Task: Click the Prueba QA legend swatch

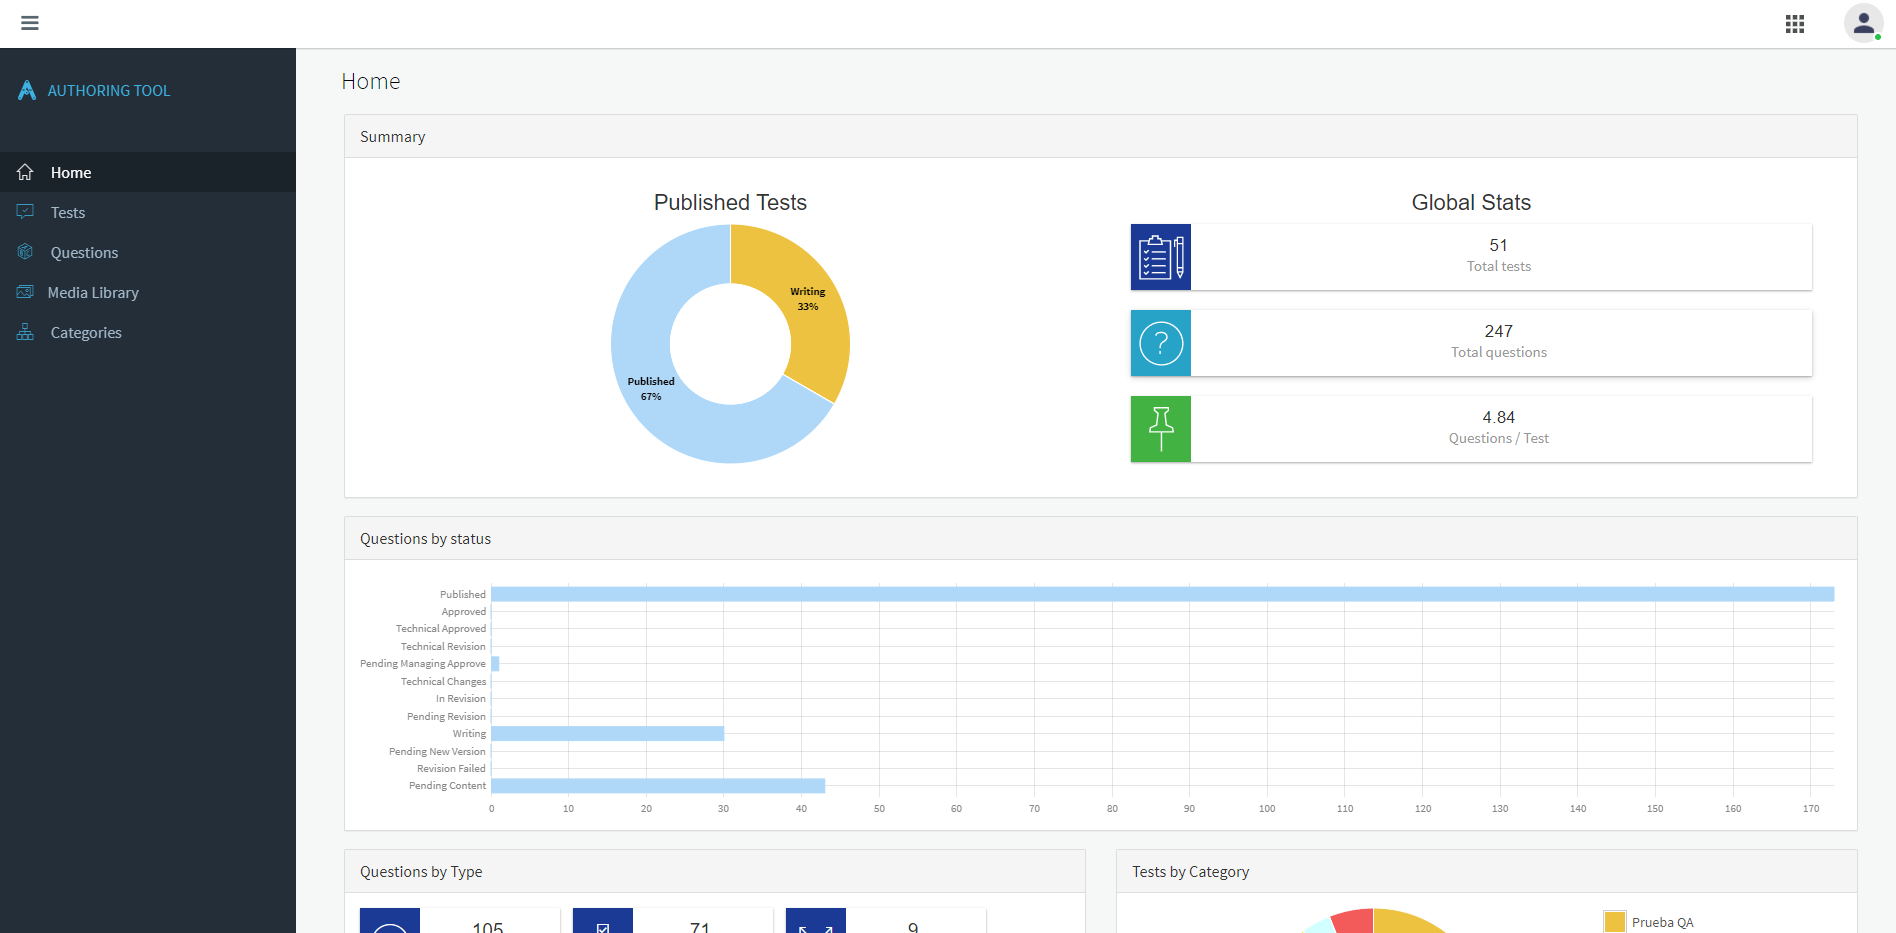Action: 1614,922
